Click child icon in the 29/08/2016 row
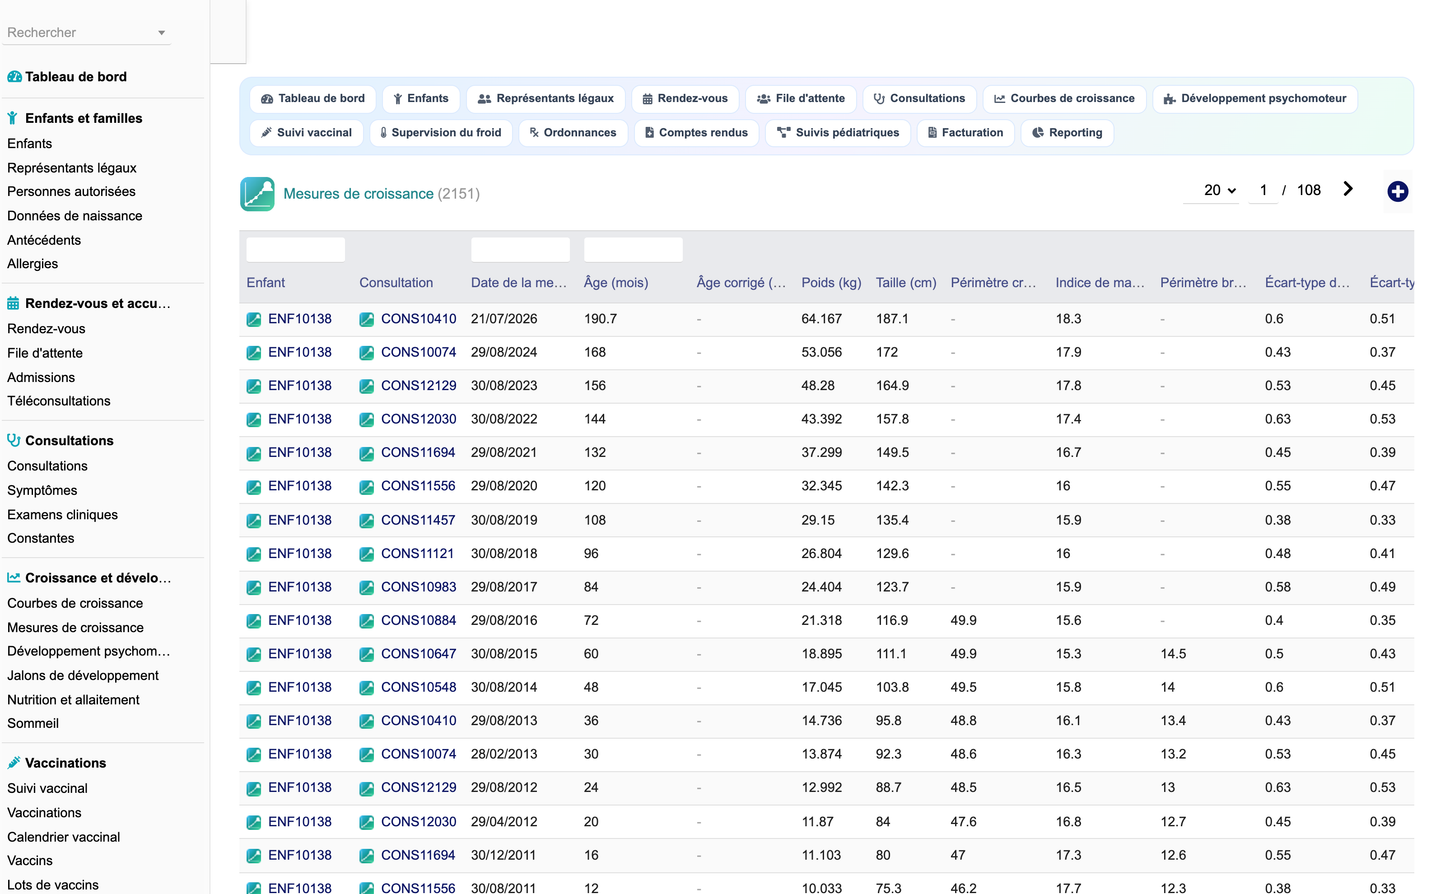The width and height of the screenshot is (1445, 894). (254, 621)
